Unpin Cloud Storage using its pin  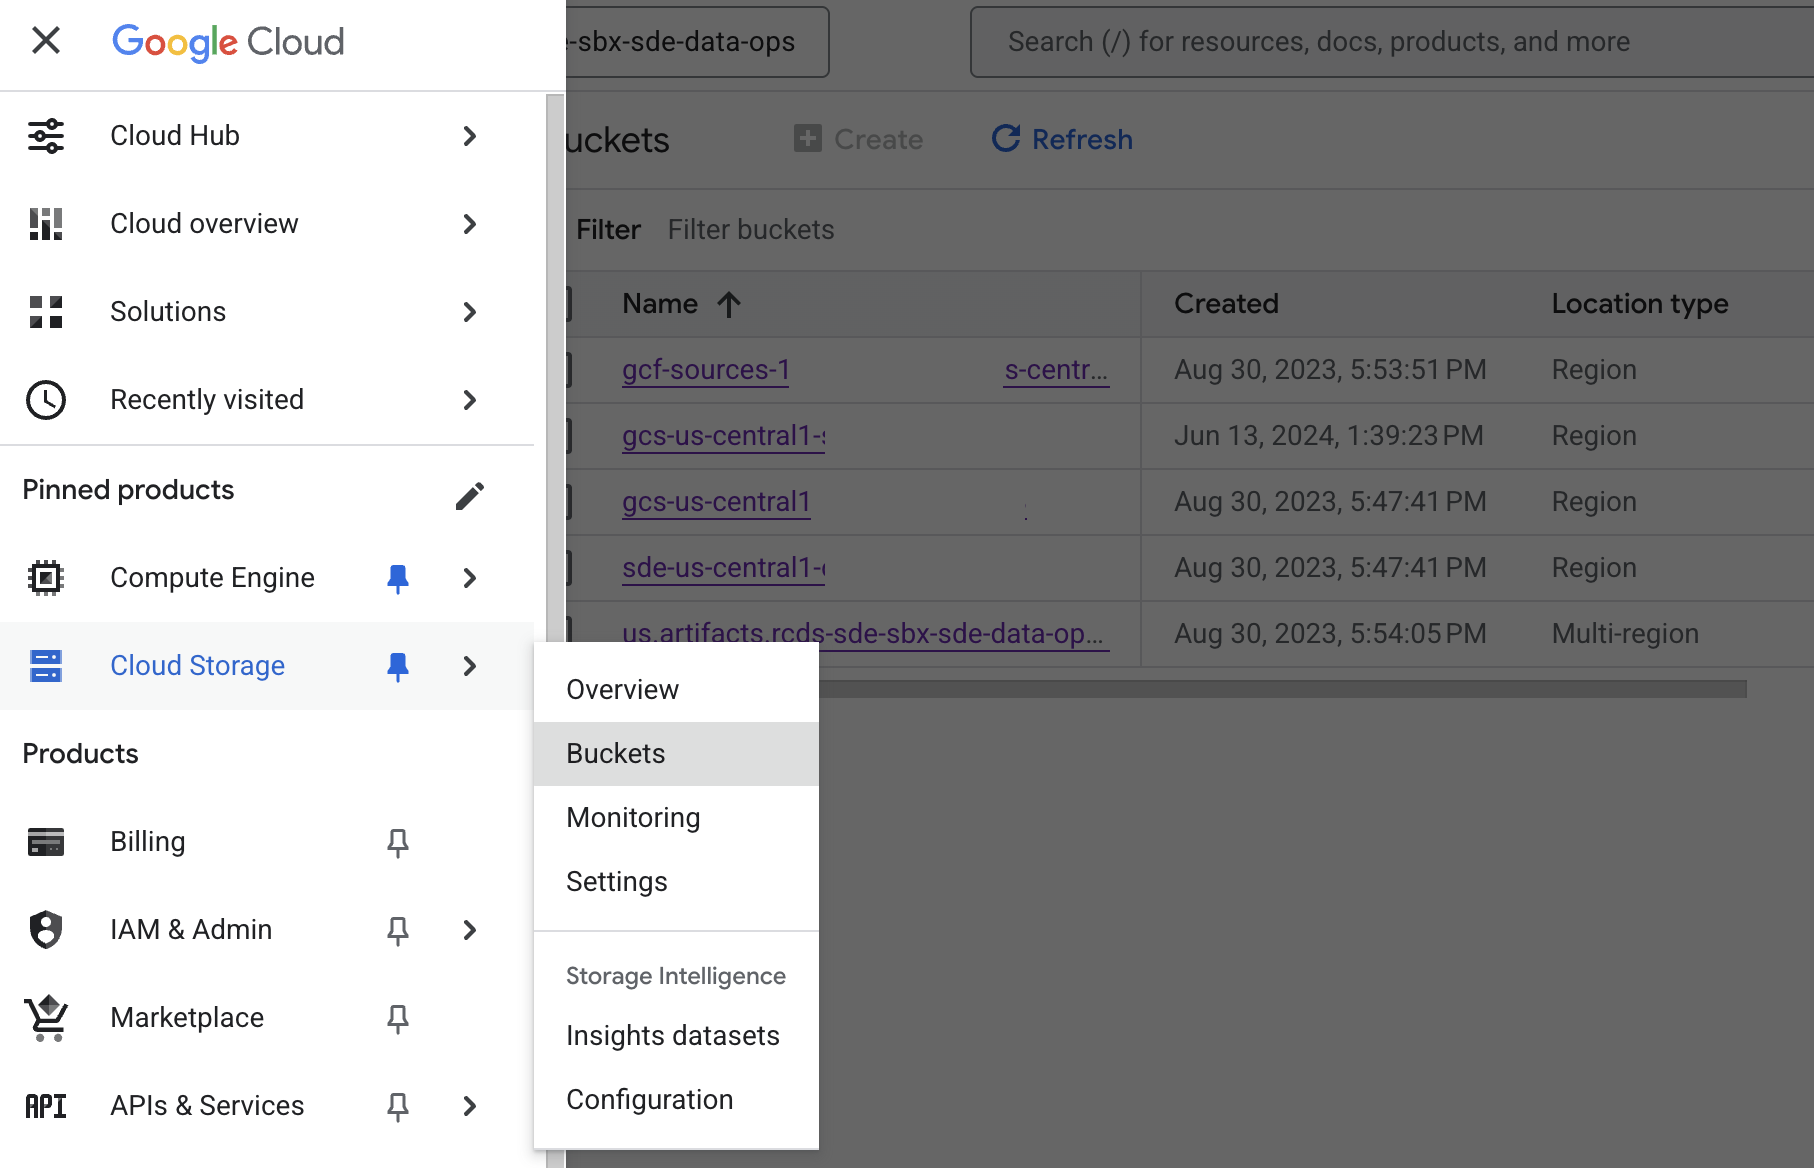tap(398, 666)
